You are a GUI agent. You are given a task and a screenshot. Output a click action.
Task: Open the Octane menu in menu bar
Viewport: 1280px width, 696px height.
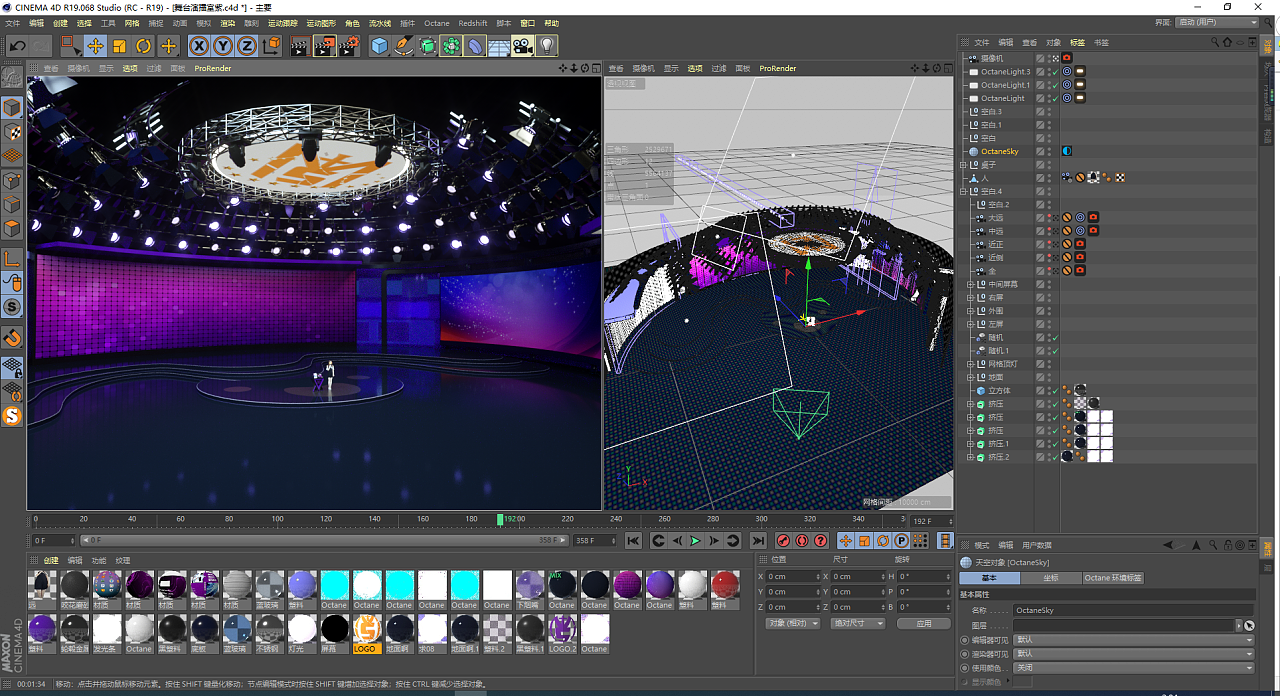pos(437,23)
